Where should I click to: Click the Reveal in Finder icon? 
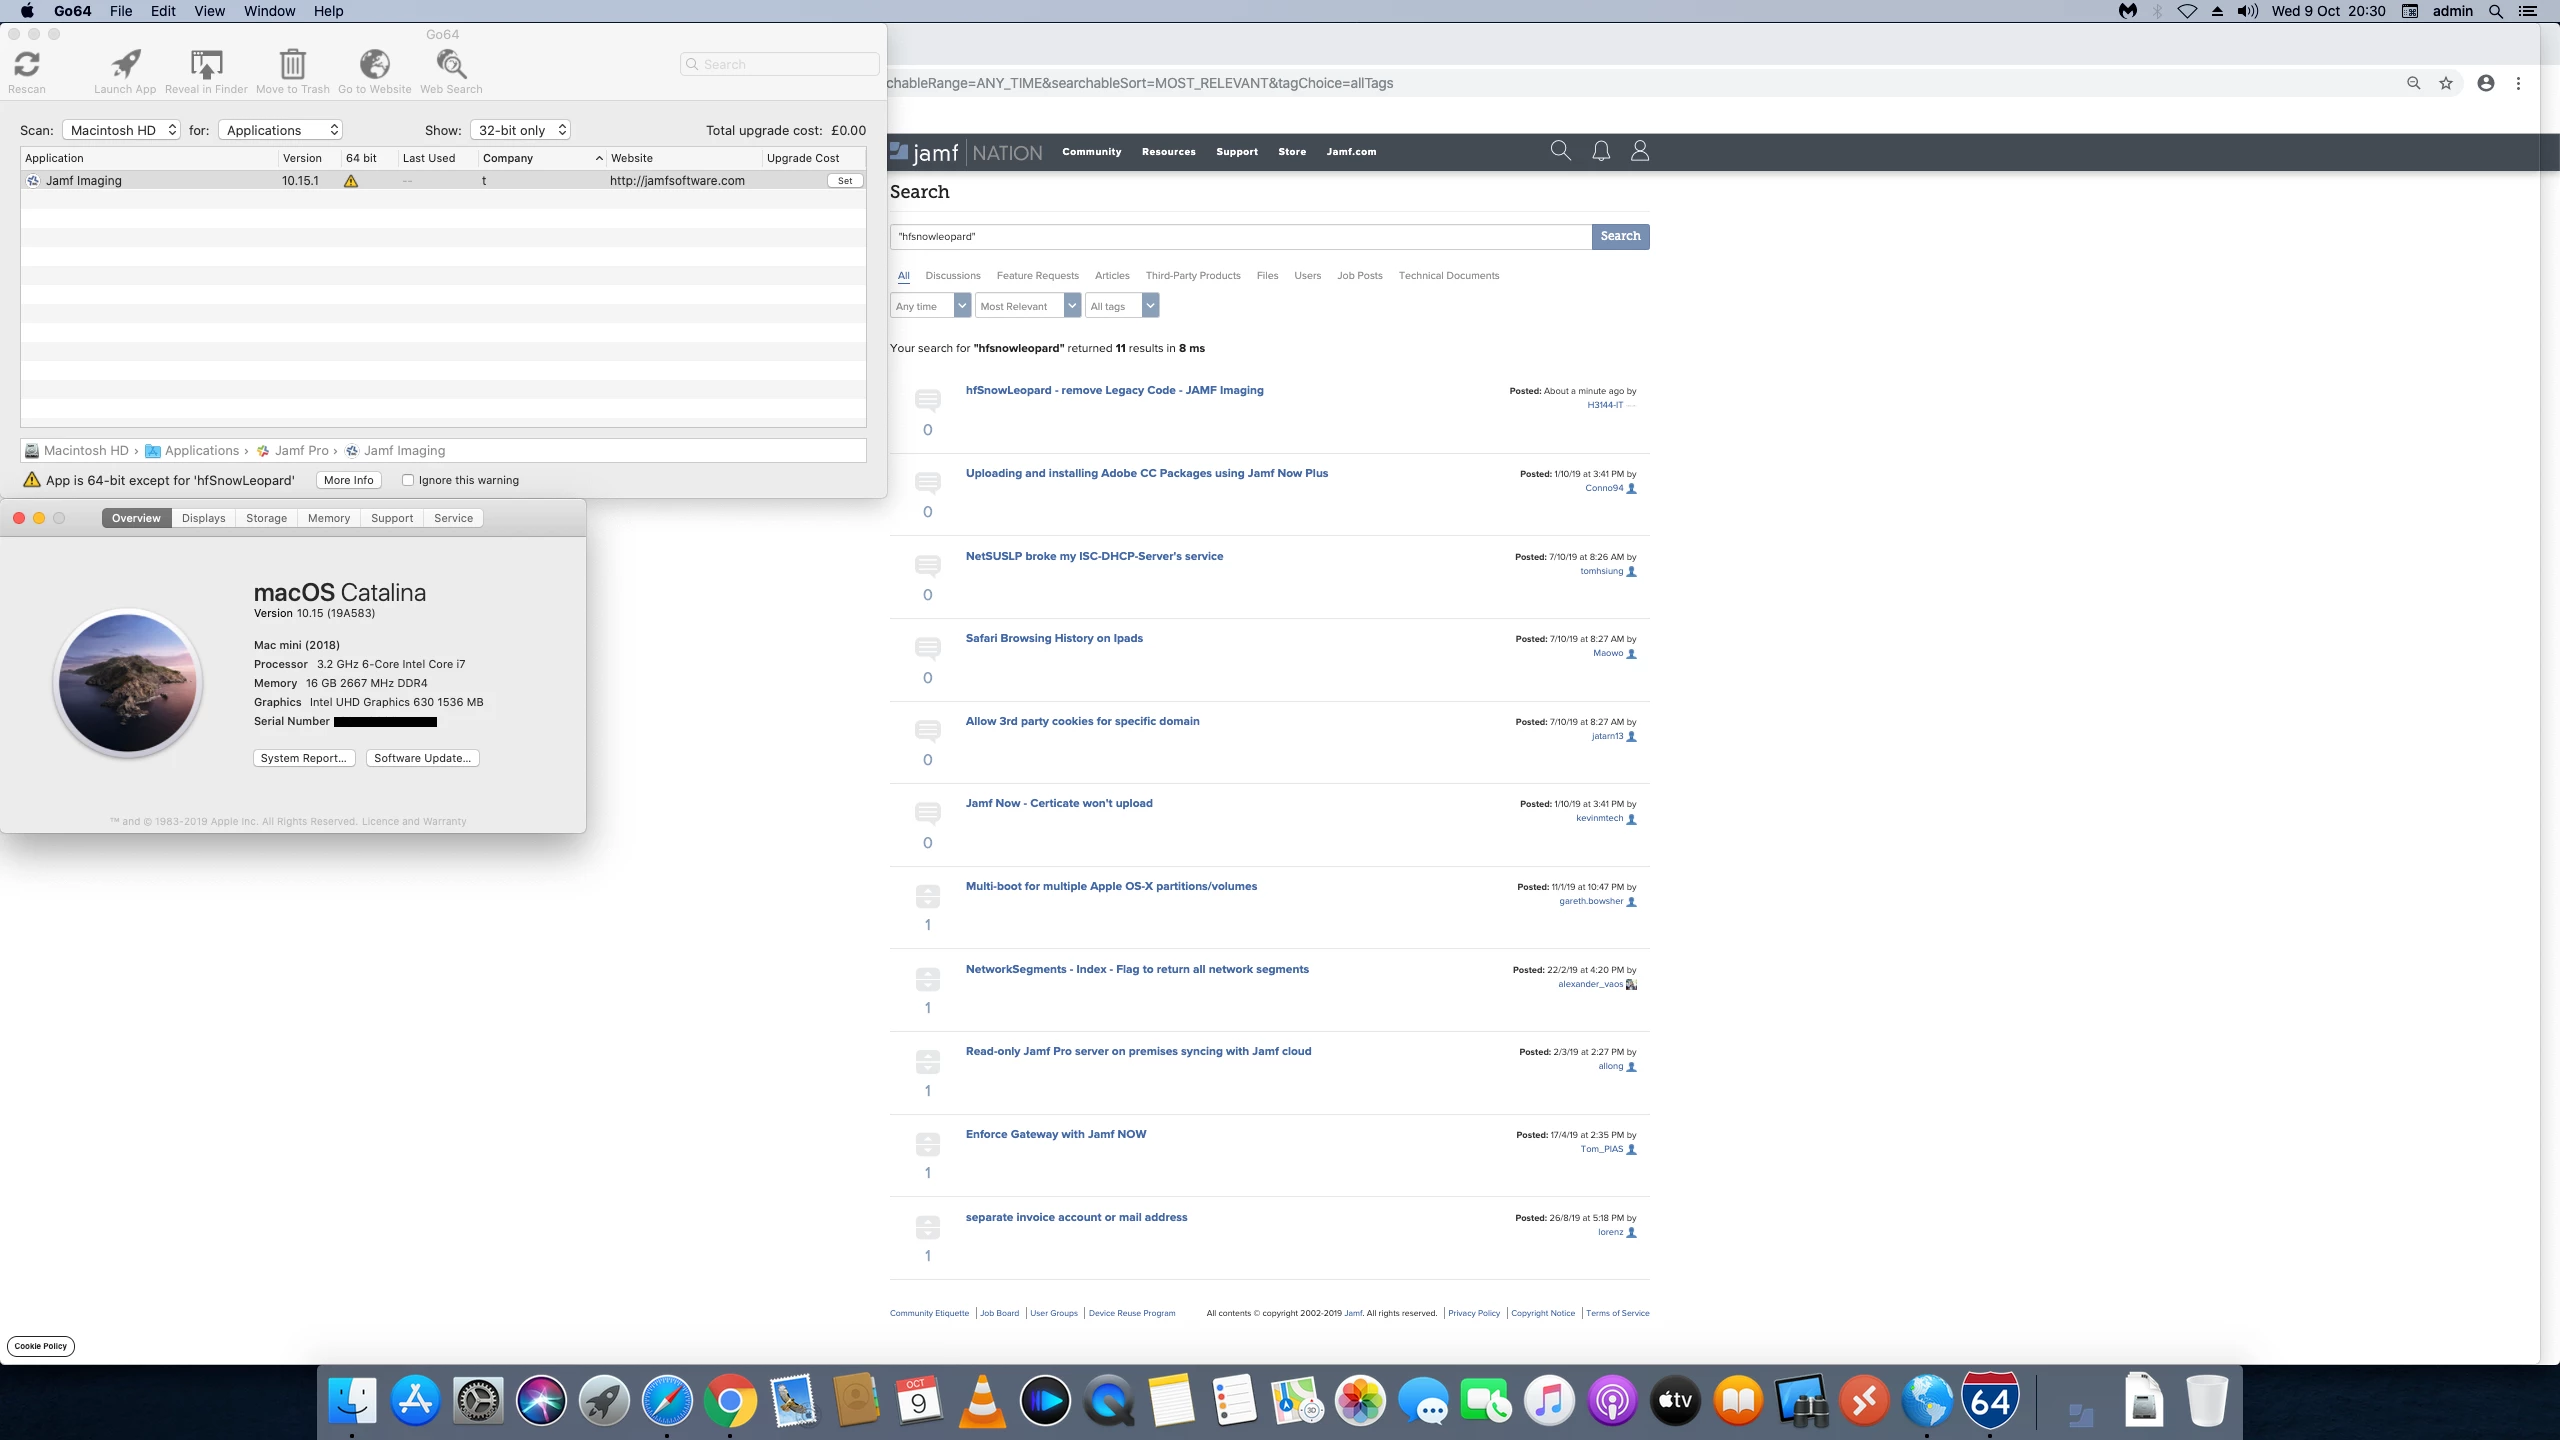click(206, 65)
